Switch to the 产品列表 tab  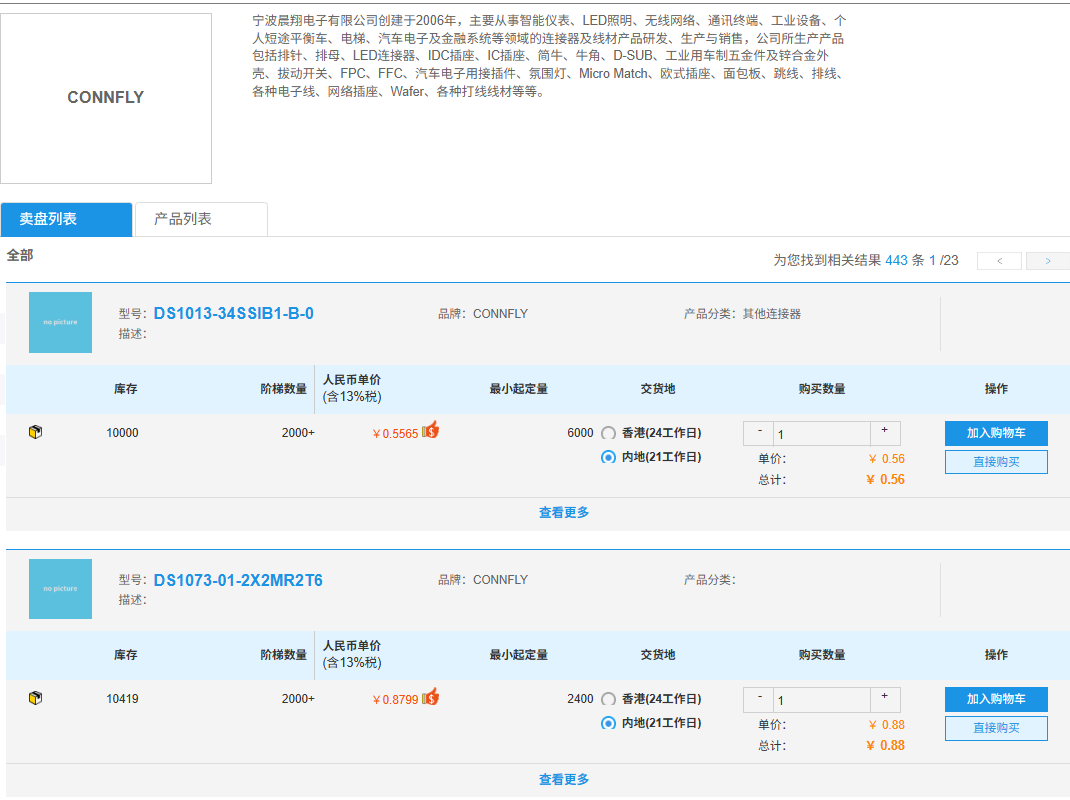201,220
